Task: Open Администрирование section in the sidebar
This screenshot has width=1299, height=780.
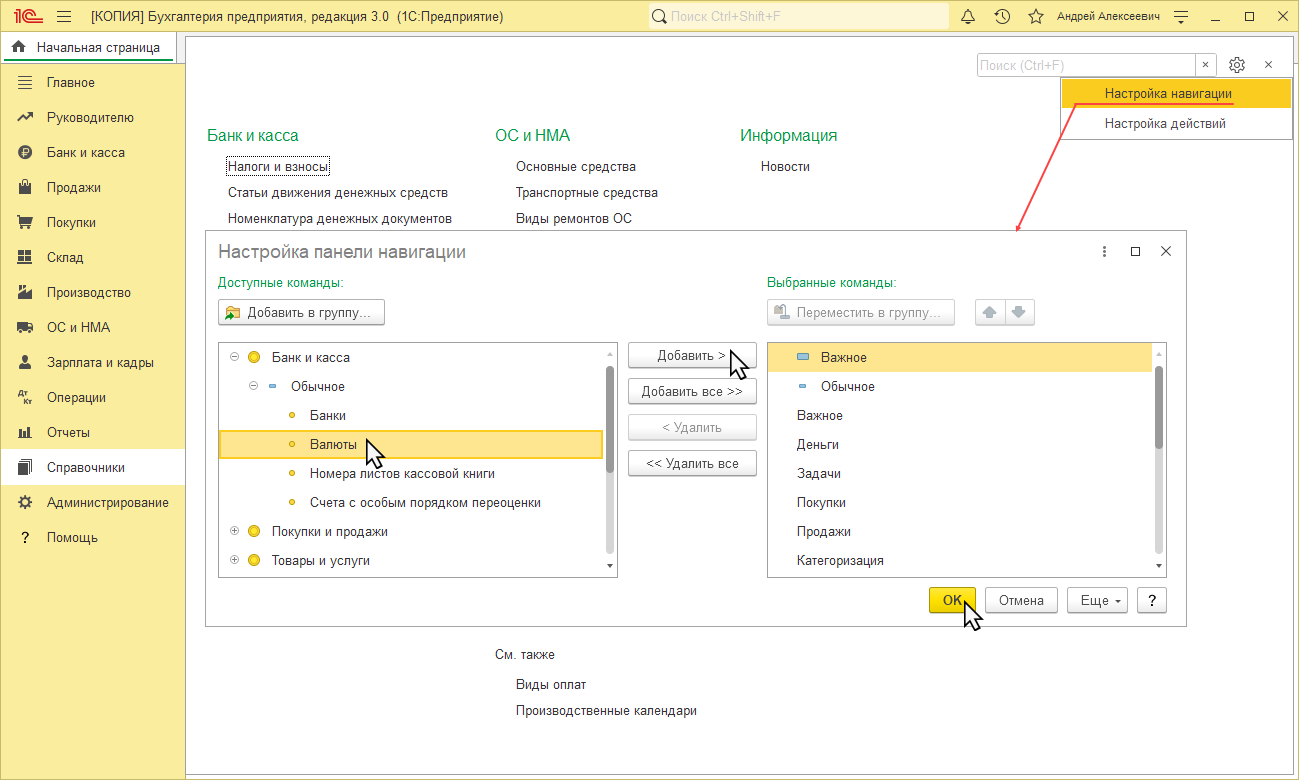Action: (x=92, y=502)
